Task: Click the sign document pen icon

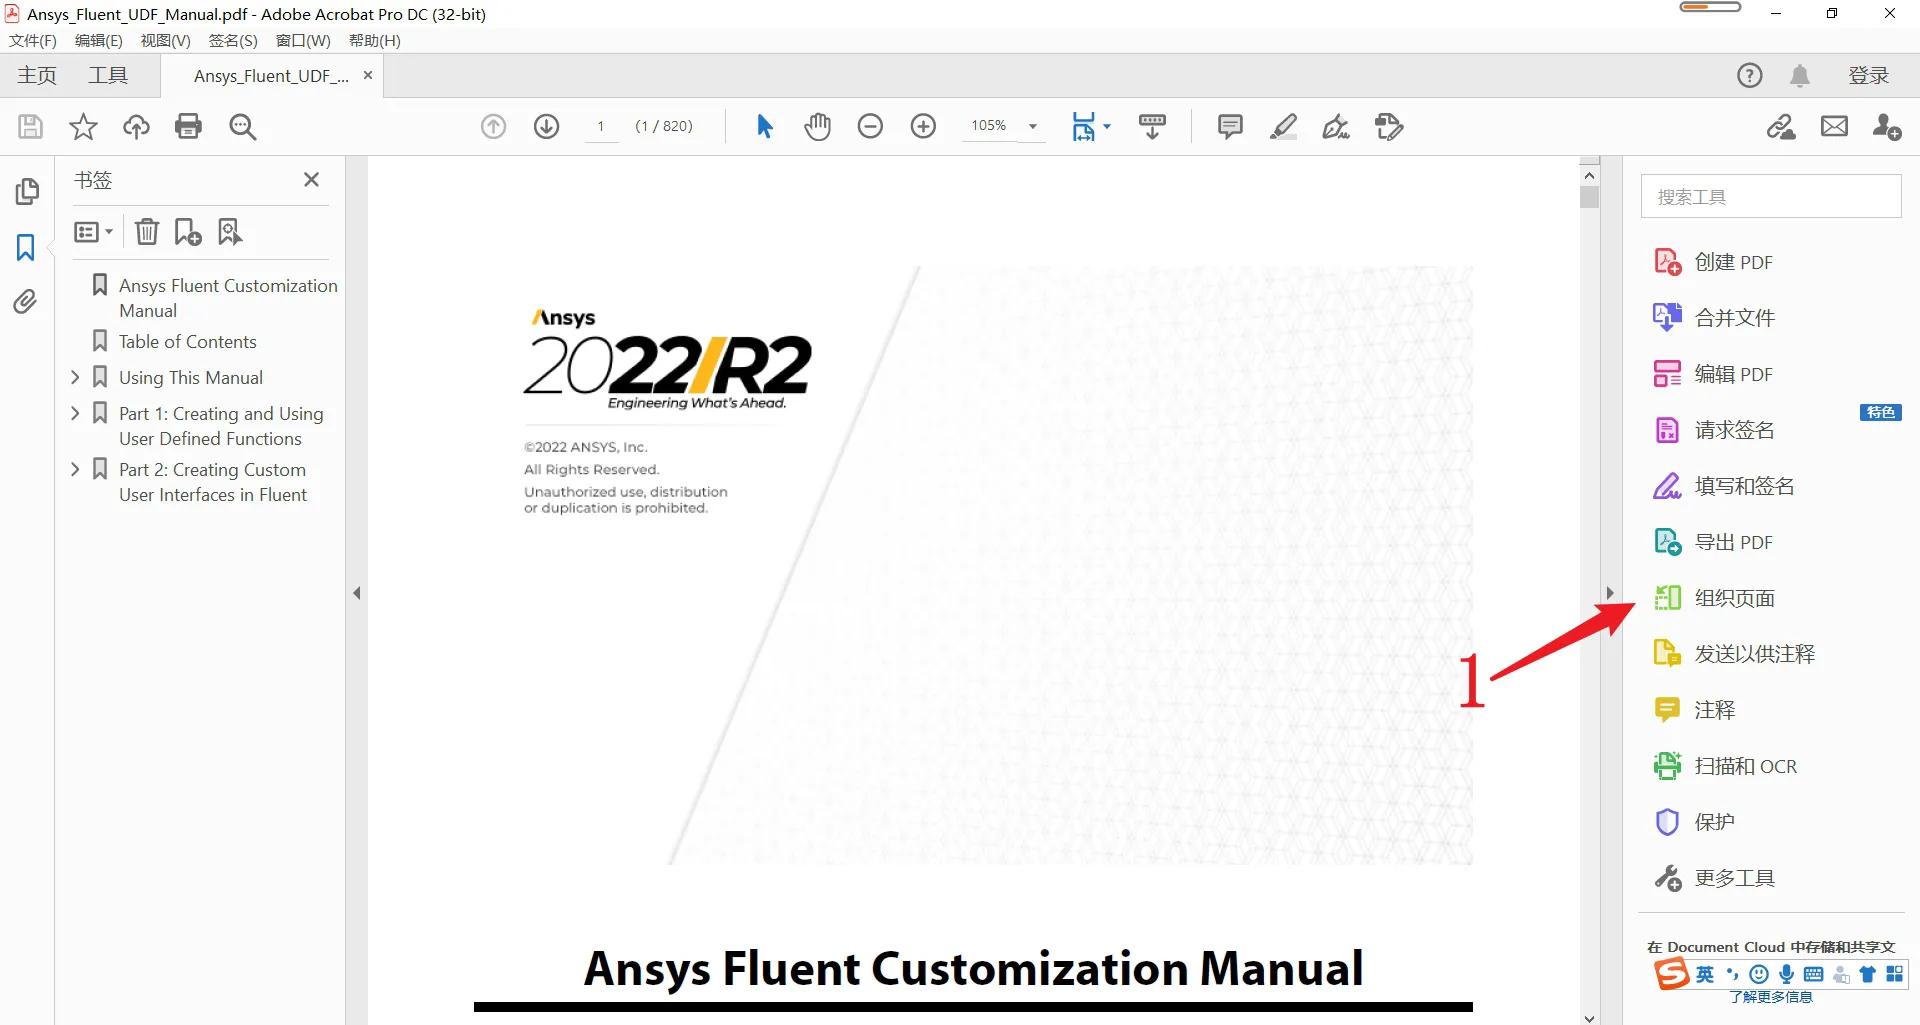Action: pyautogui.click(x=1336, y=126)
